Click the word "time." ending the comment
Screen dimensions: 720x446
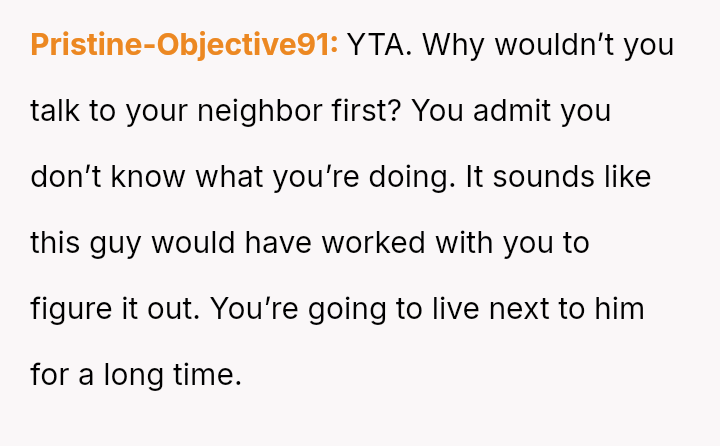click(x=214, y=375)
